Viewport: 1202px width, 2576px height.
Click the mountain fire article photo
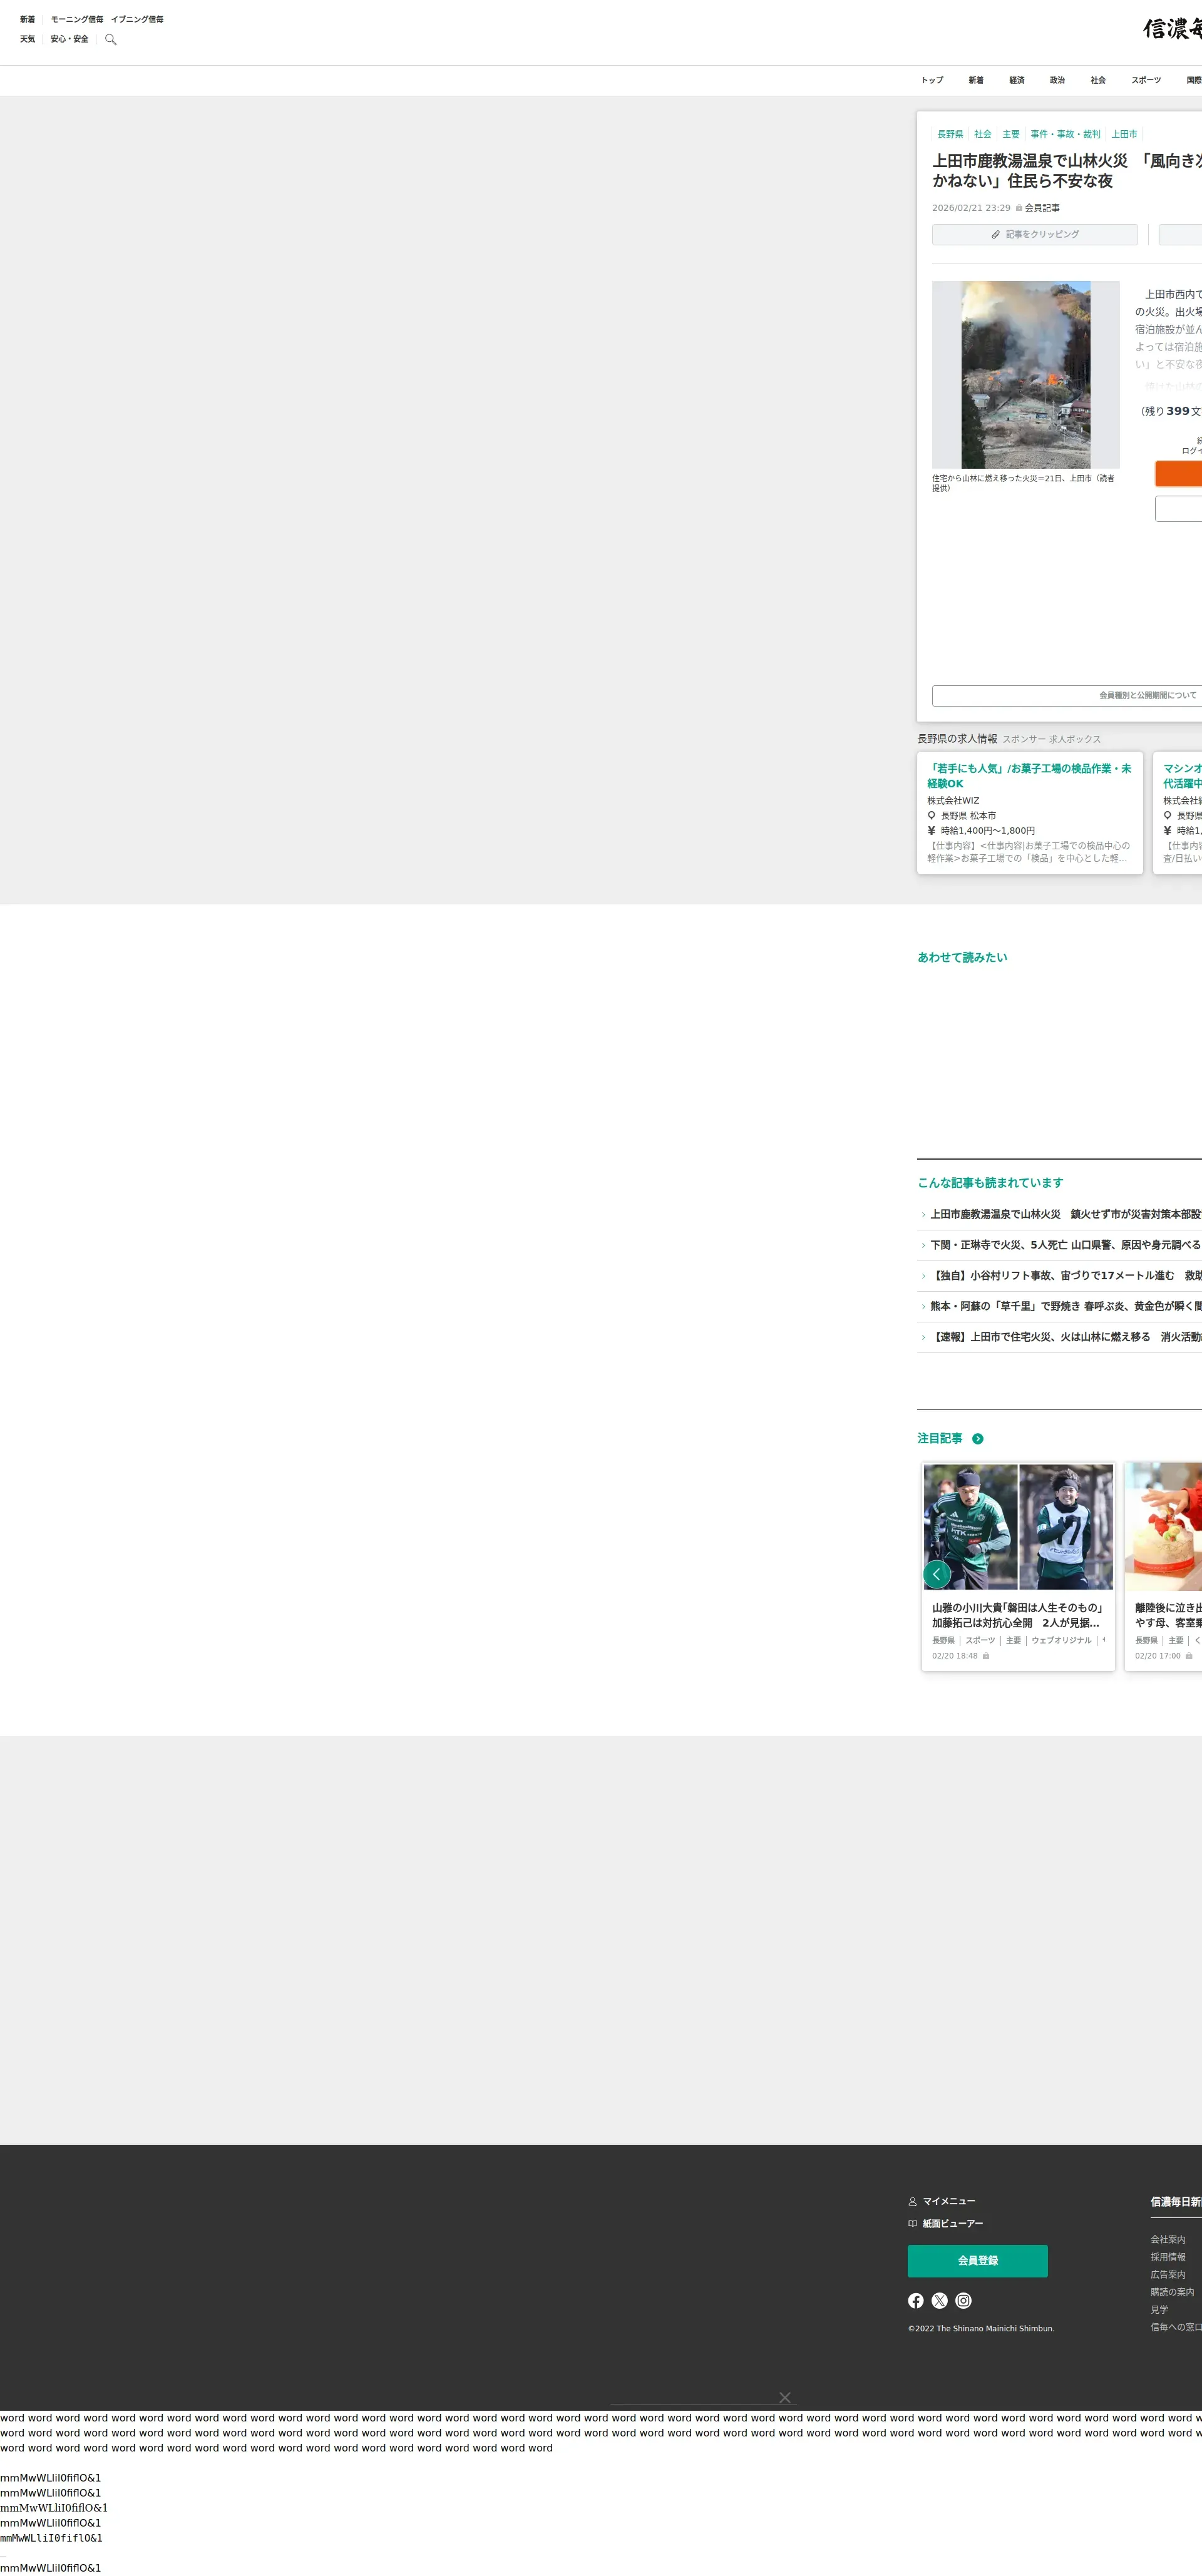click(1025, 375)
